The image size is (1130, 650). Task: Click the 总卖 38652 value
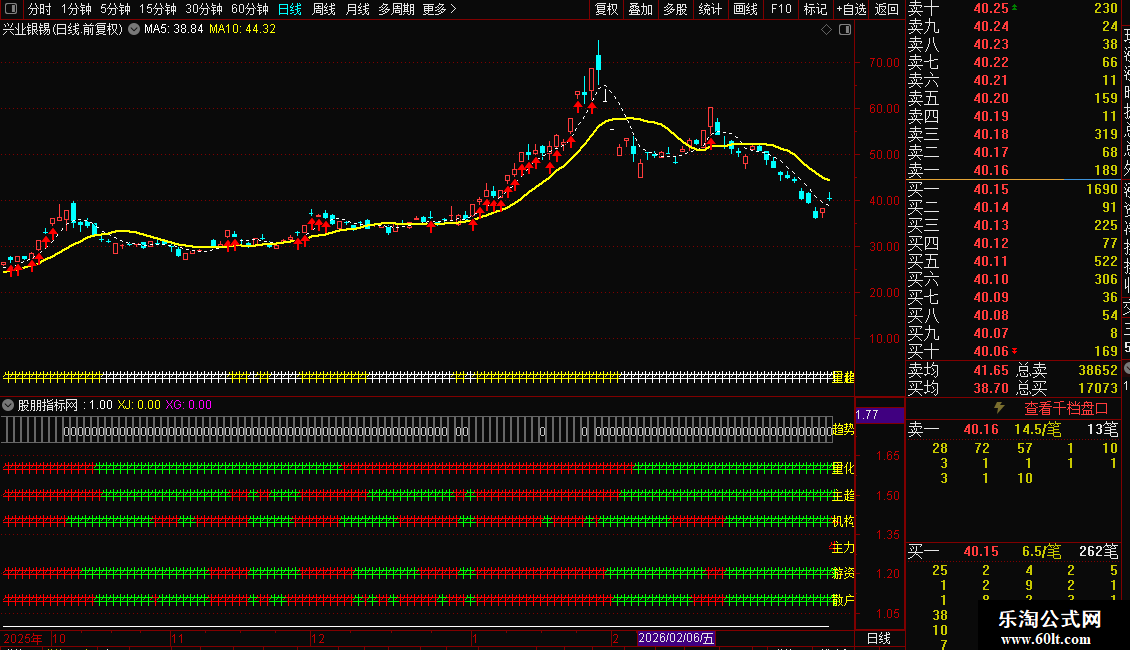point(1098,370)
